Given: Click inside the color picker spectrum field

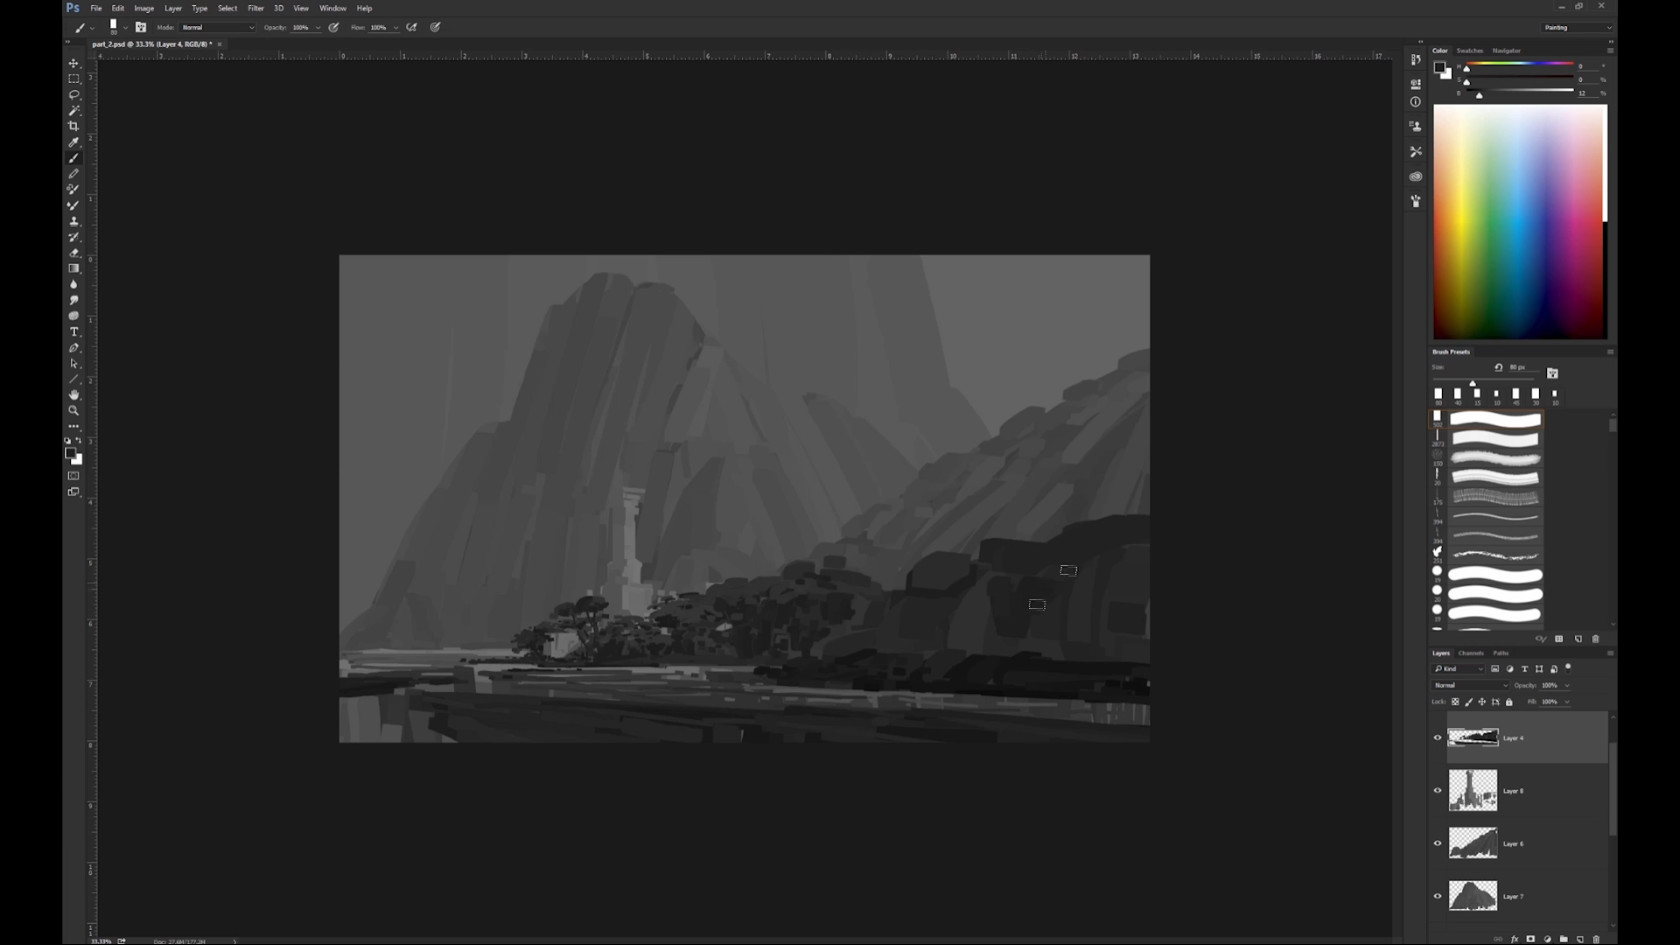Looking at the screenshot, I should [x=1518, y=222].
